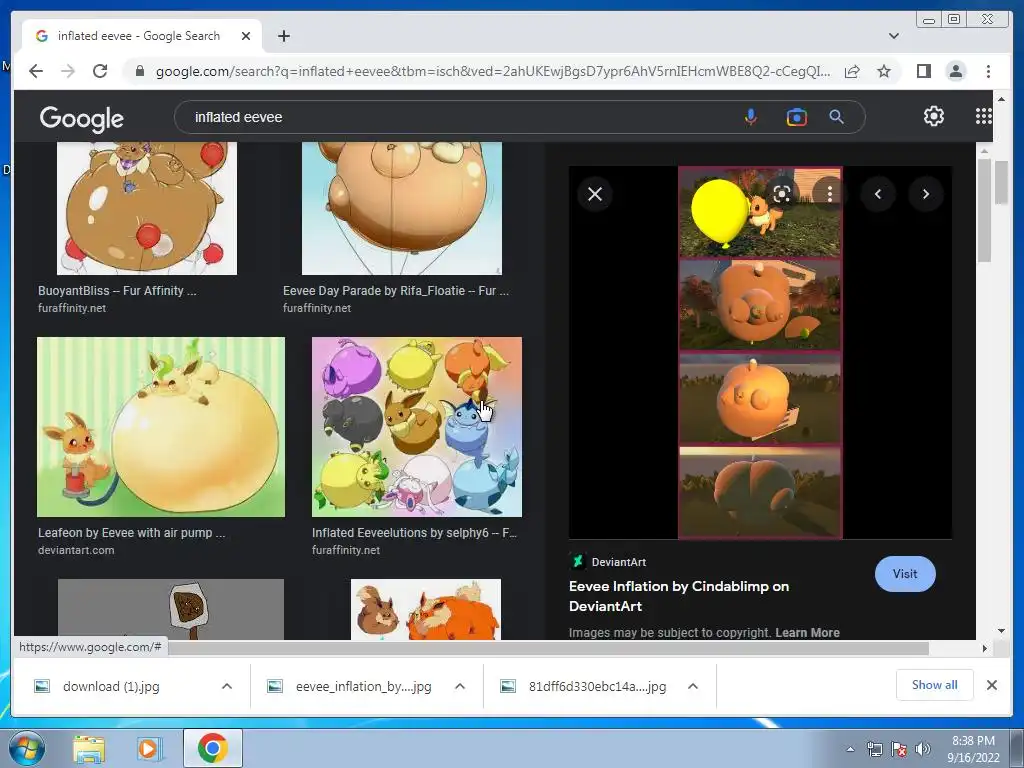Click Inflated Eeveelutions by selphy6 caption
The image size is (1024, 768).
tap(414, 532)
